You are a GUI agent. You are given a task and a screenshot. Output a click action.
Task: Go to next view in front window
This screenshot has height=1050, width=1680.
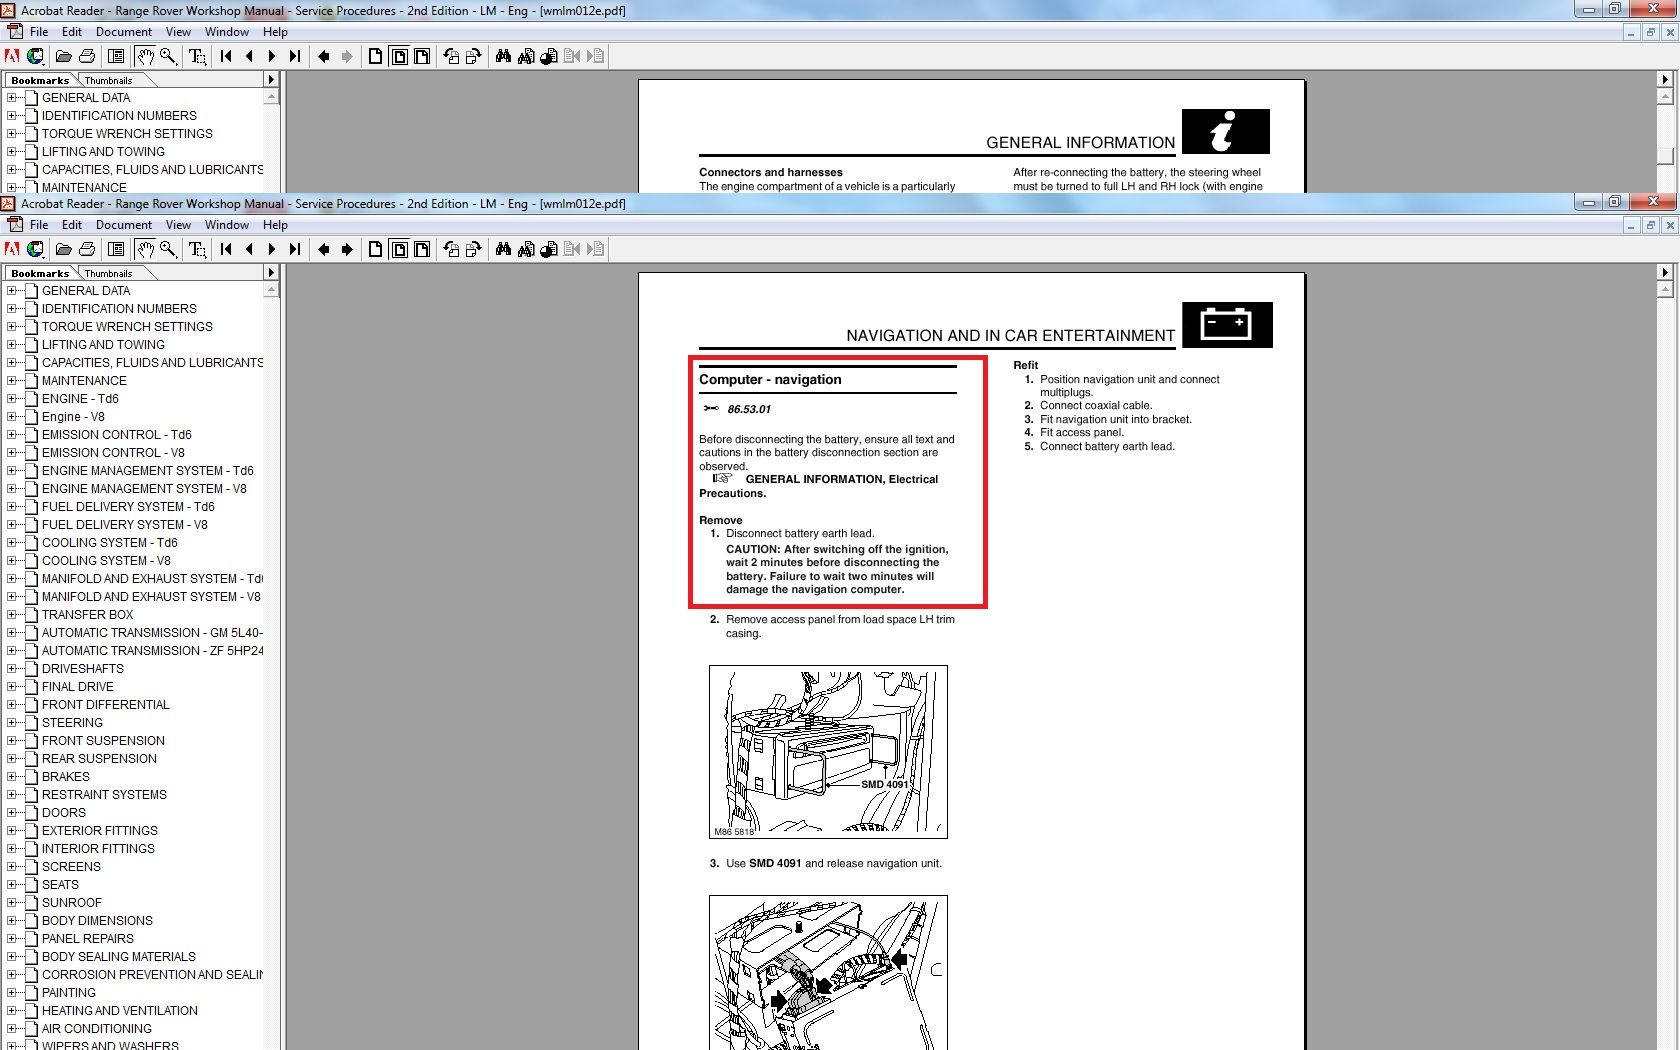pyautogui.click(x=347, y=249)
